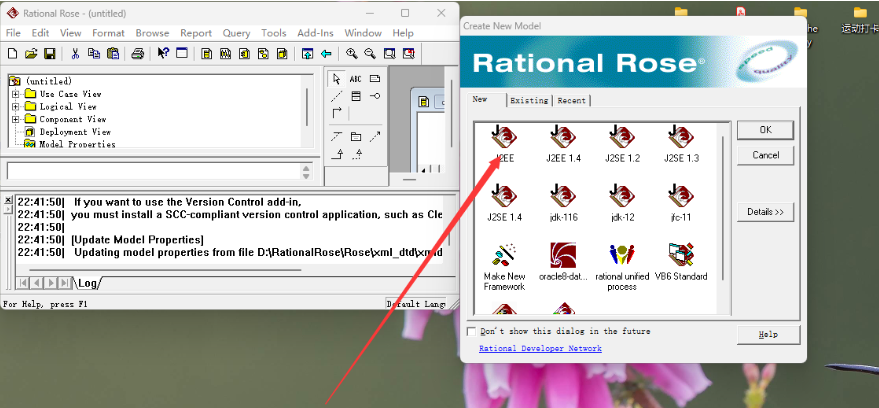Expand the Logical View node

15,106
